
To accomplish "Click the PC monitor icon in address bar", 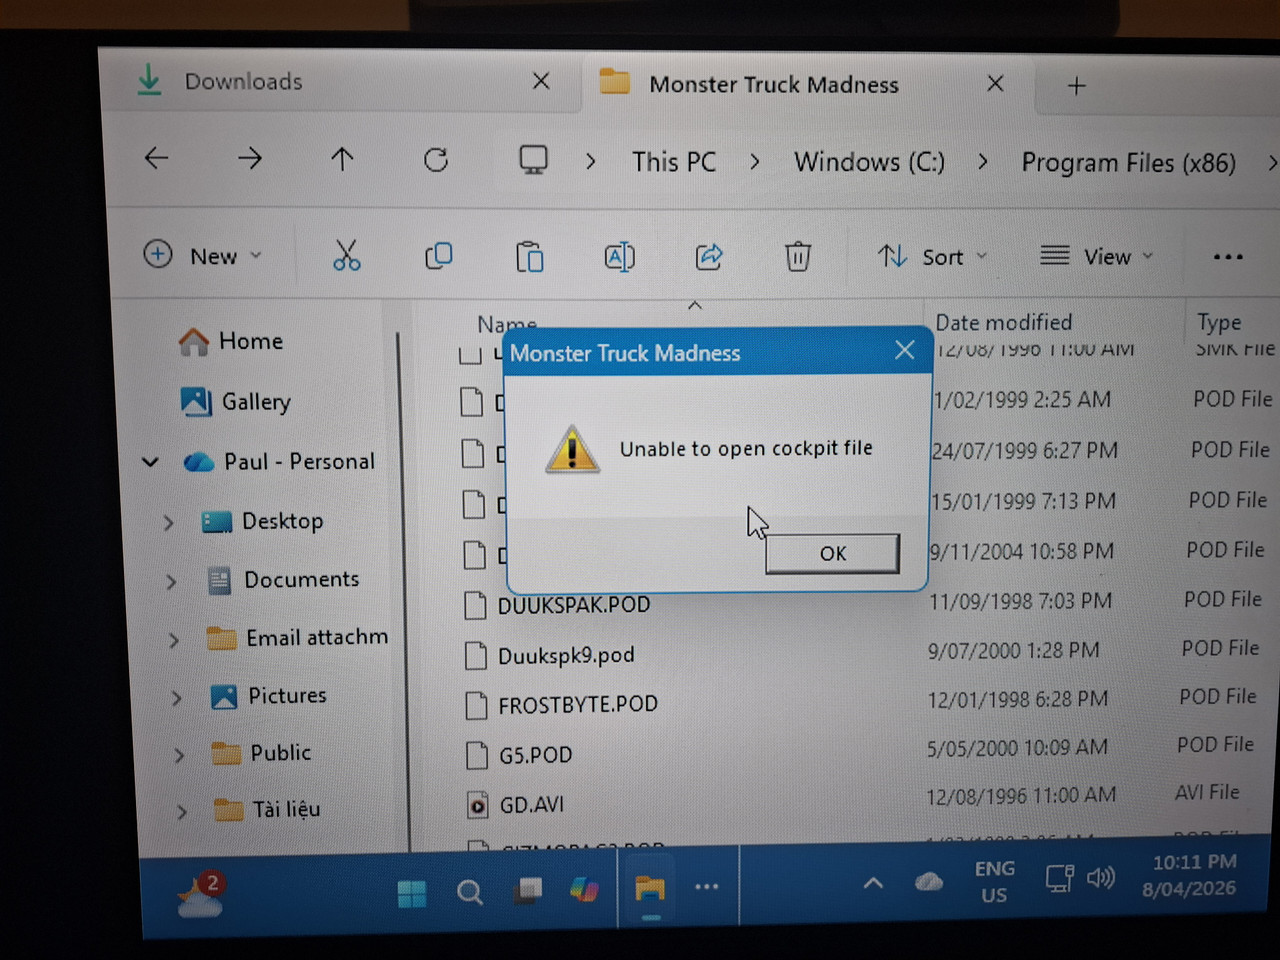I will [x=533, y=160].
